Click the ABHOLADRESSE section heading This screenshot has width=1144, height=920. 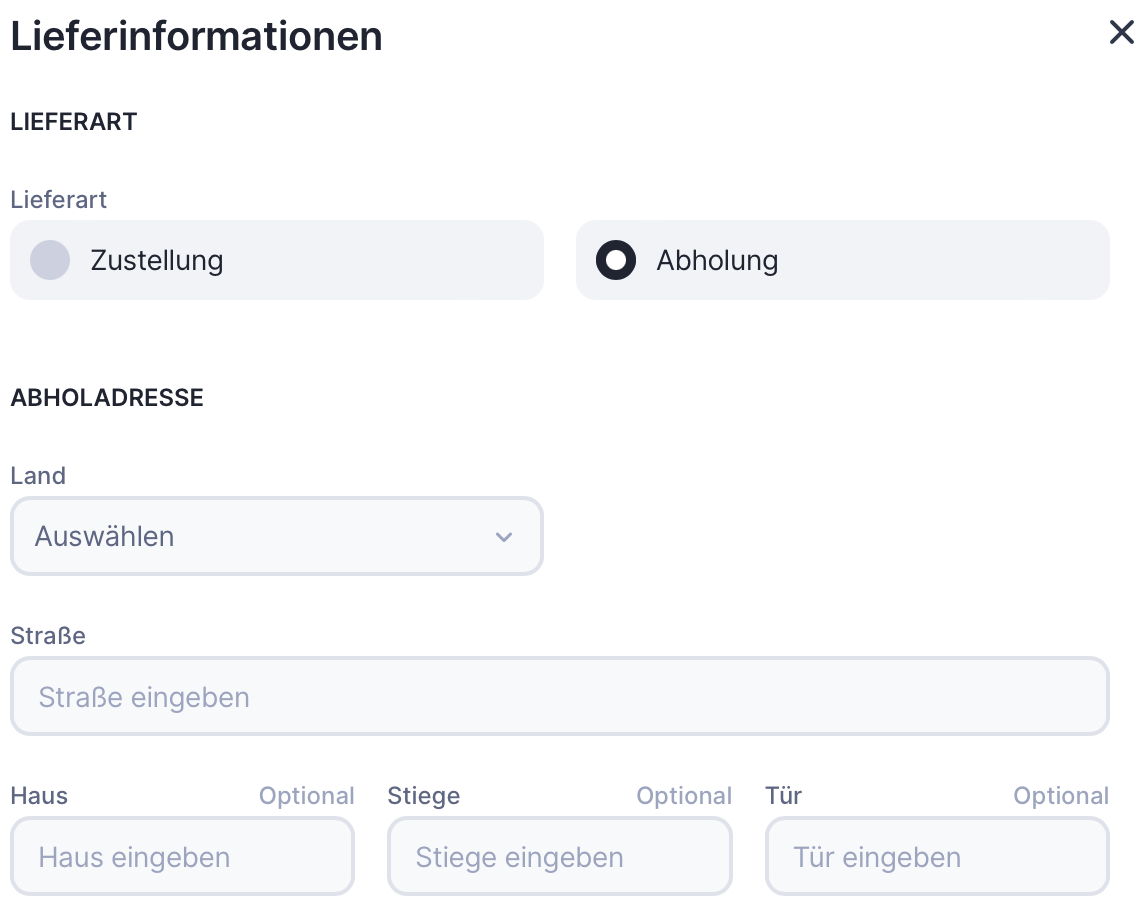[x=107, y=398]
